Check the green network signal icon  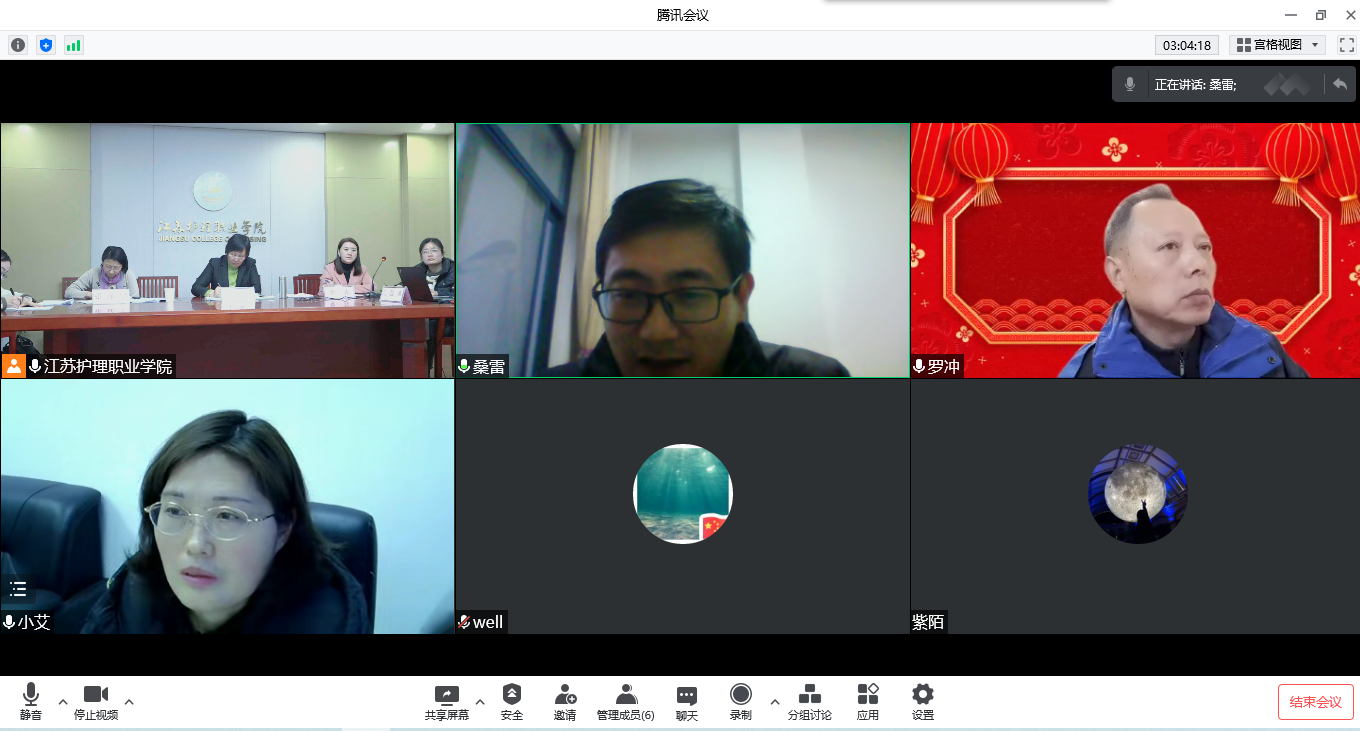(x=73, y=45)
